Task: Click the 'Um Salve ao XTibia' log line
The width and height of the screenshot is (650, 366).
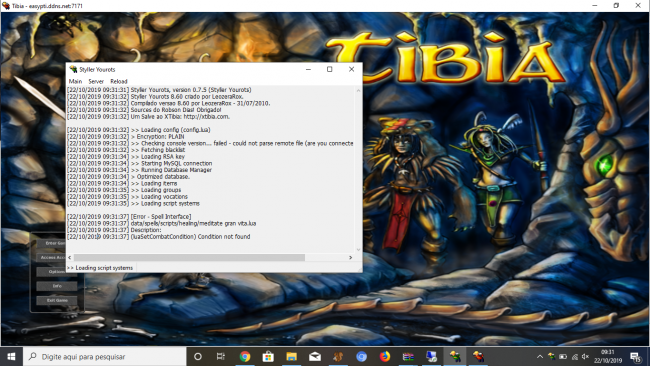Action: [148, 116]
